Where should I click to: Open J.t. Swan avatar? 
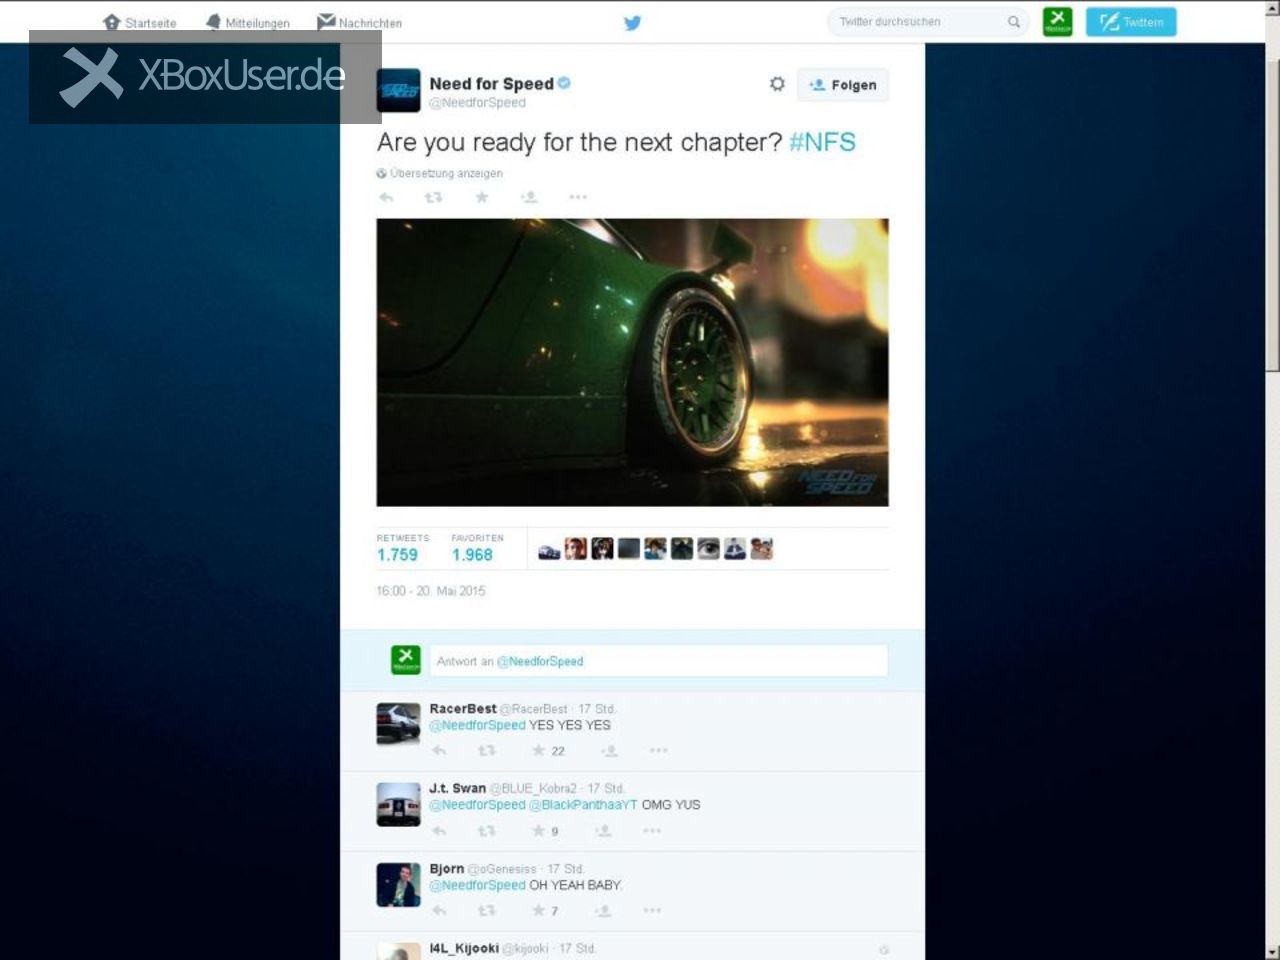398,804
